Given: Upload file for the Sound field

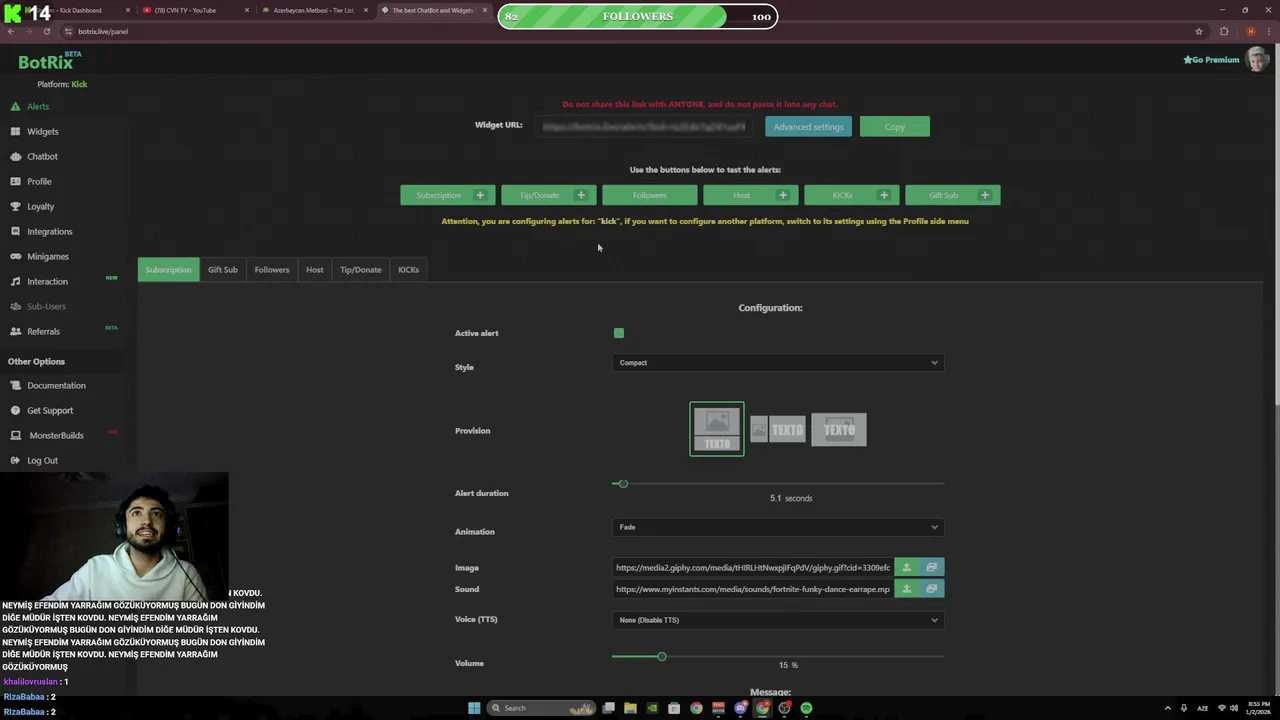Looking at the screenshot, I should pos(907,589).
